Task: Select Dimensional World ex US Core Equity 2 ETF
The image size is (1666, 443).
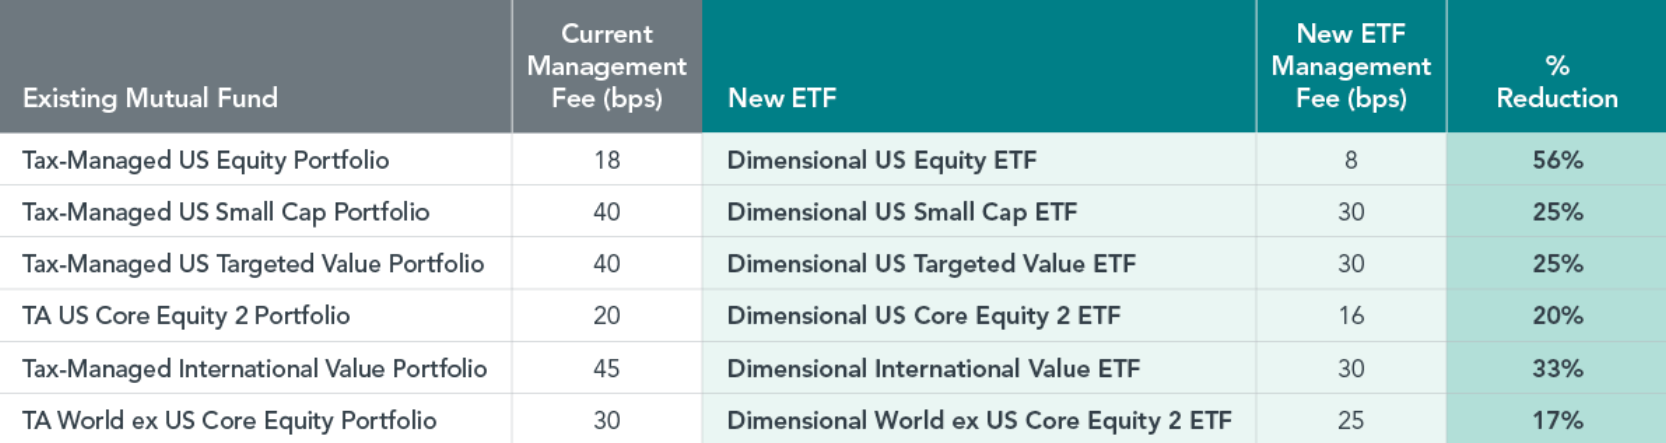Action: tap(979, 421)
